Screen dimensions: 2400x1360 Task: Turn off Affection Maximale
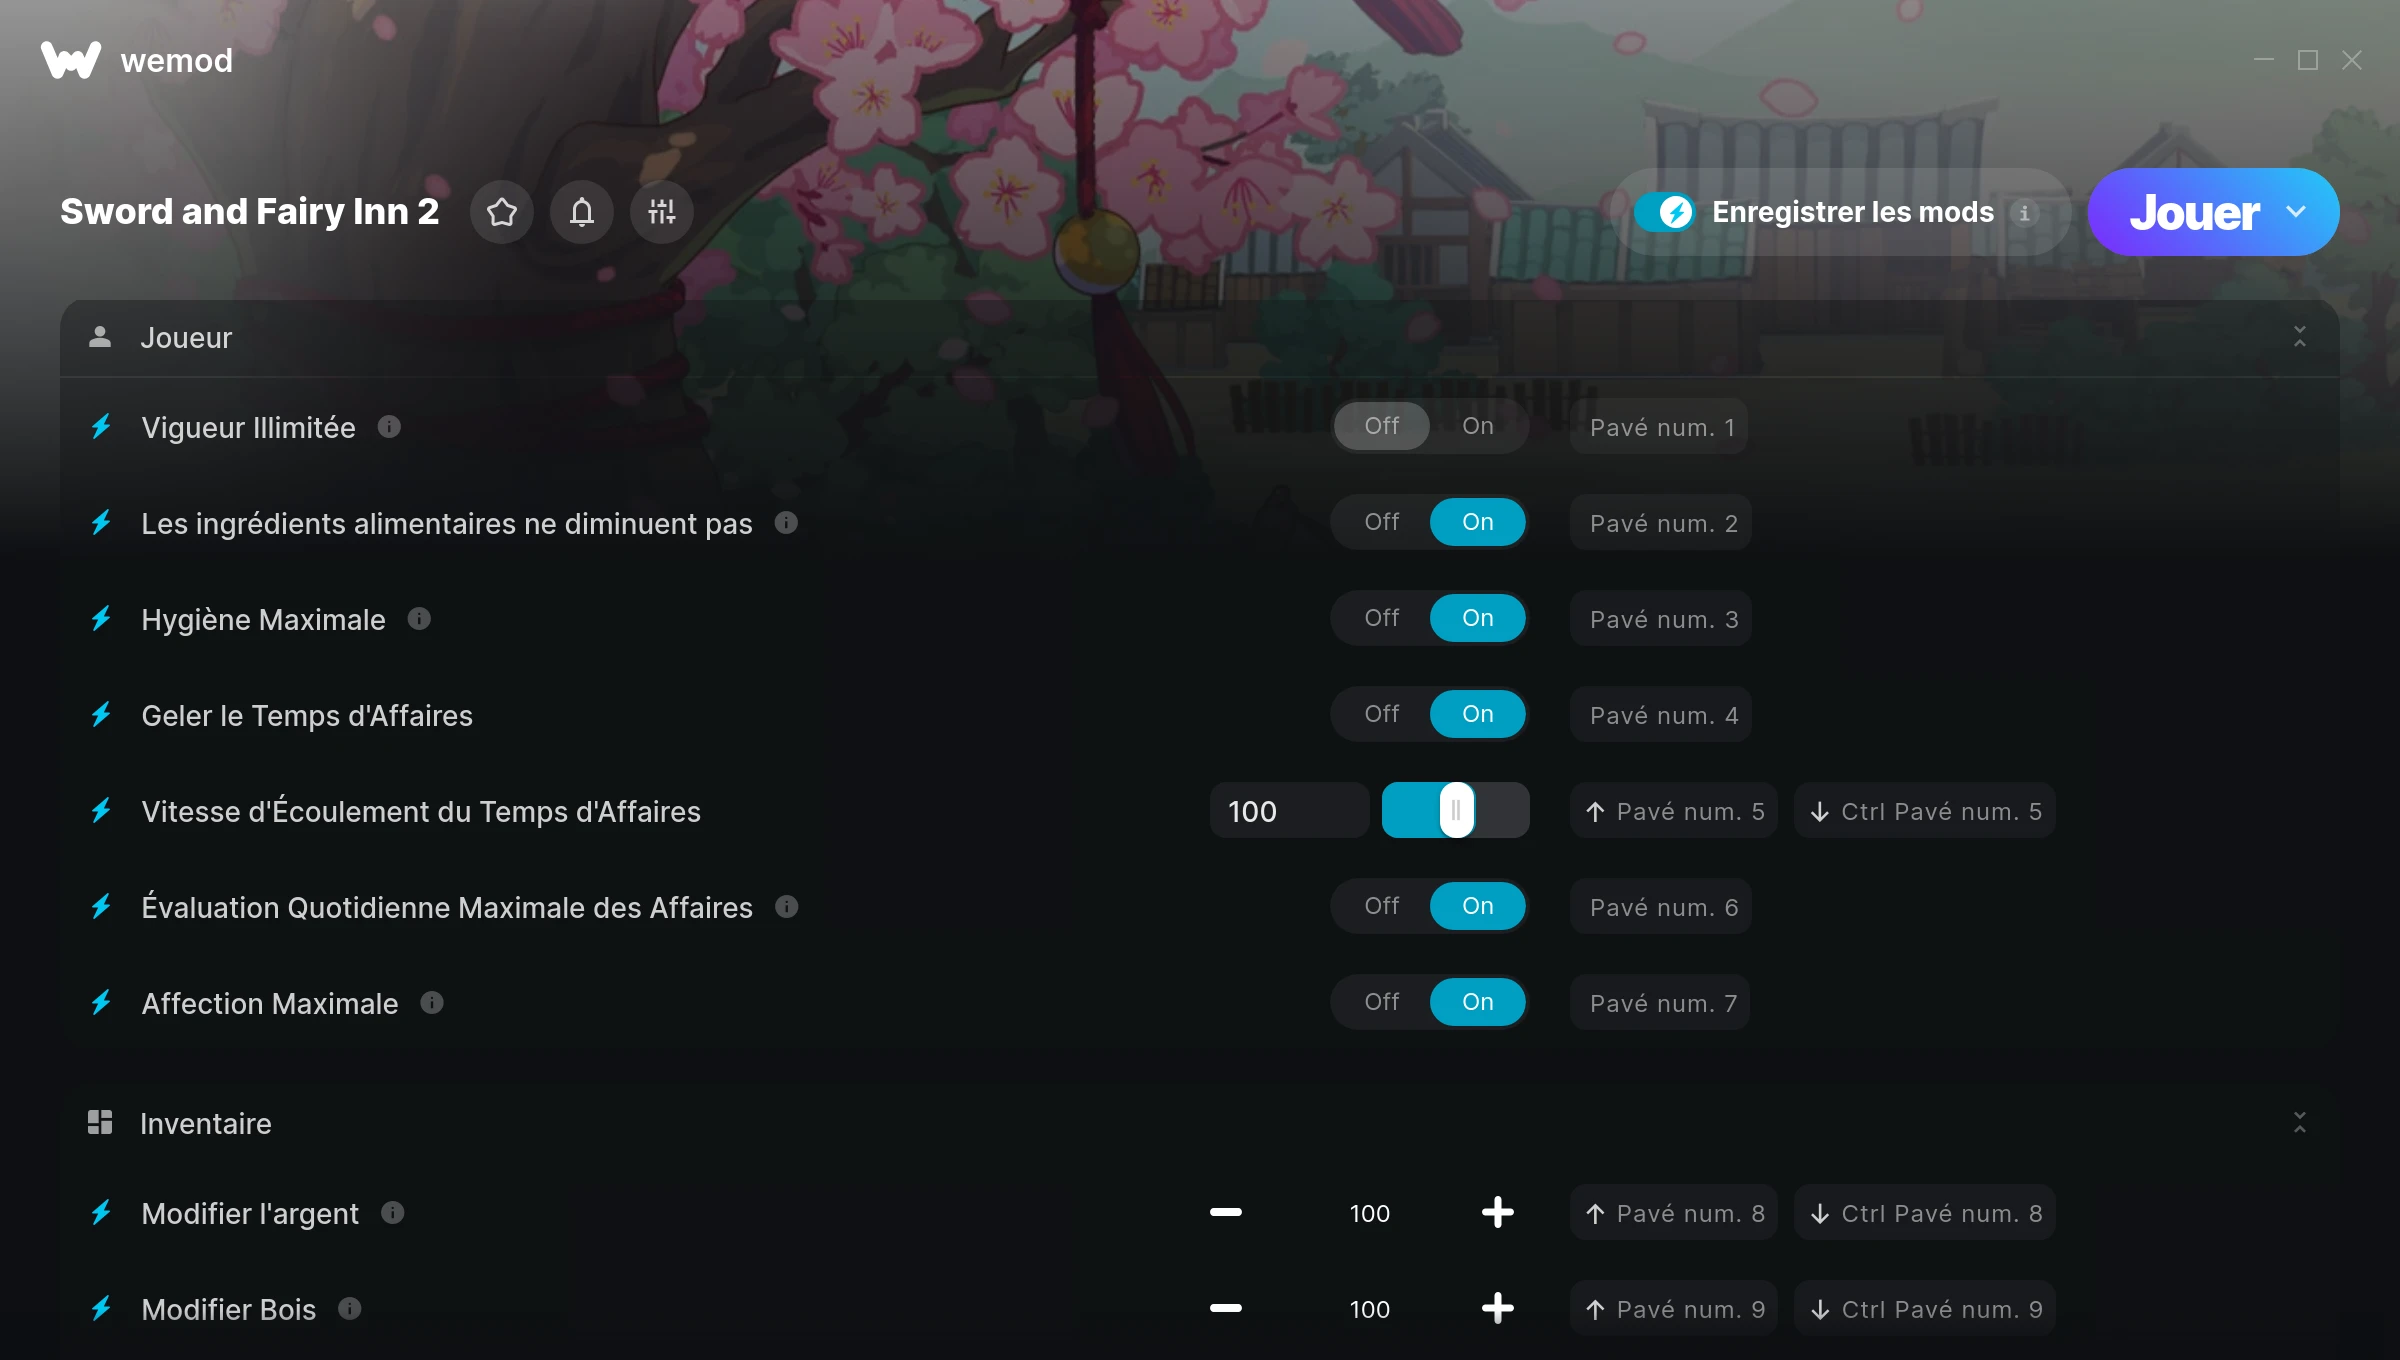click(1382, 1002)
